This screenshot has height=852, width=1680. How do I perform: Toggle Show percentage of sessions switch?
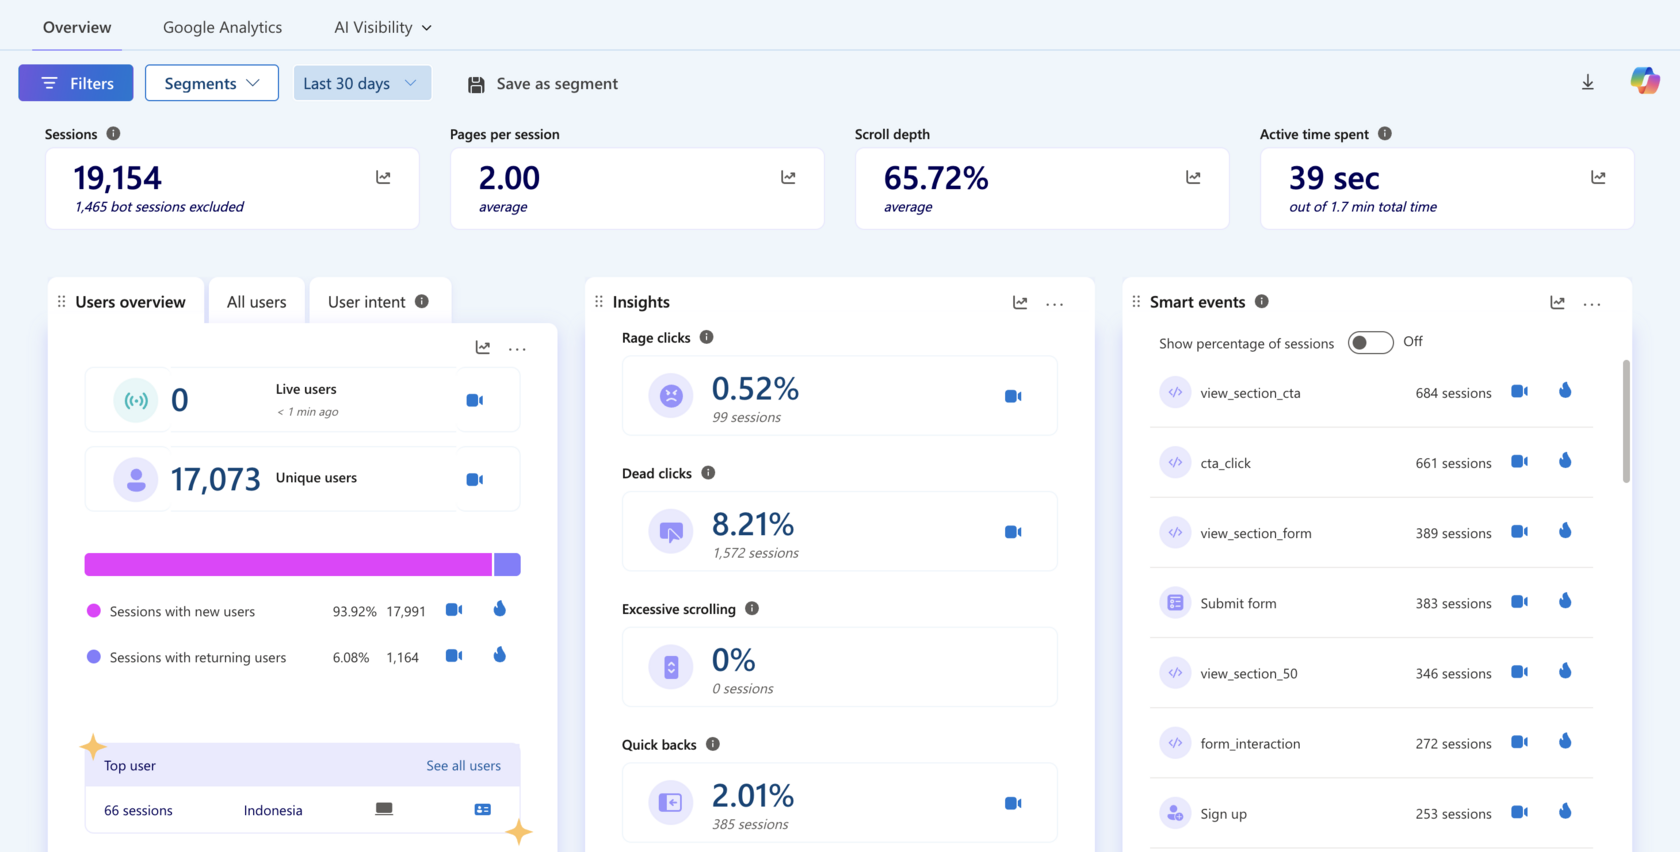click(1370, 343)
